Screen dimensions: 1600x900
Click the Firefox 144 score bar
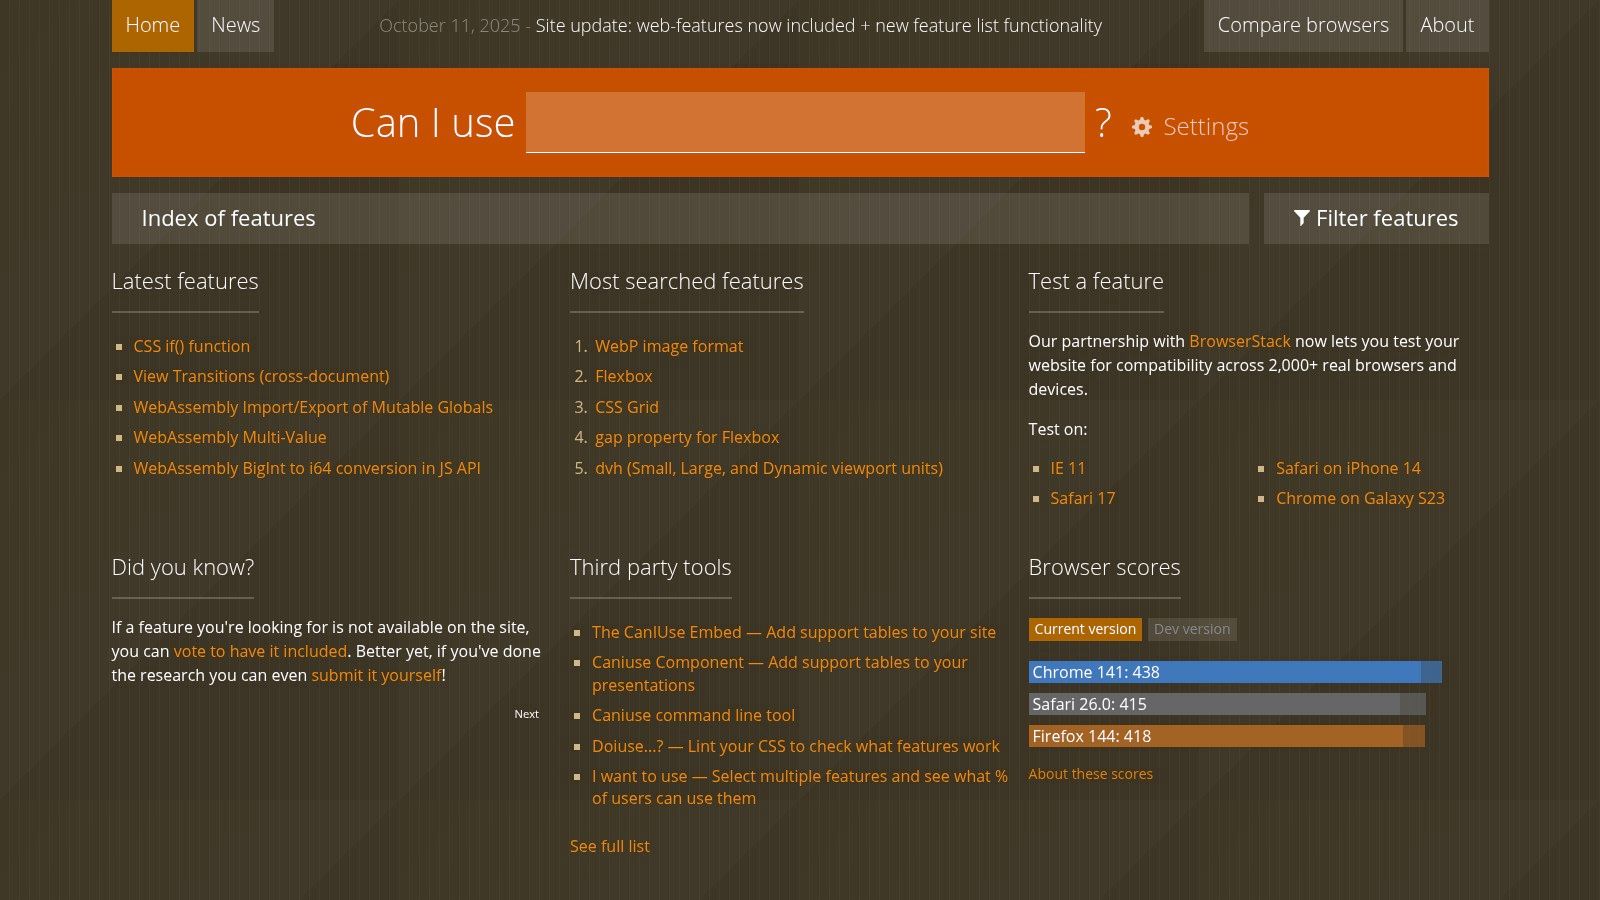pos(1226,736)
